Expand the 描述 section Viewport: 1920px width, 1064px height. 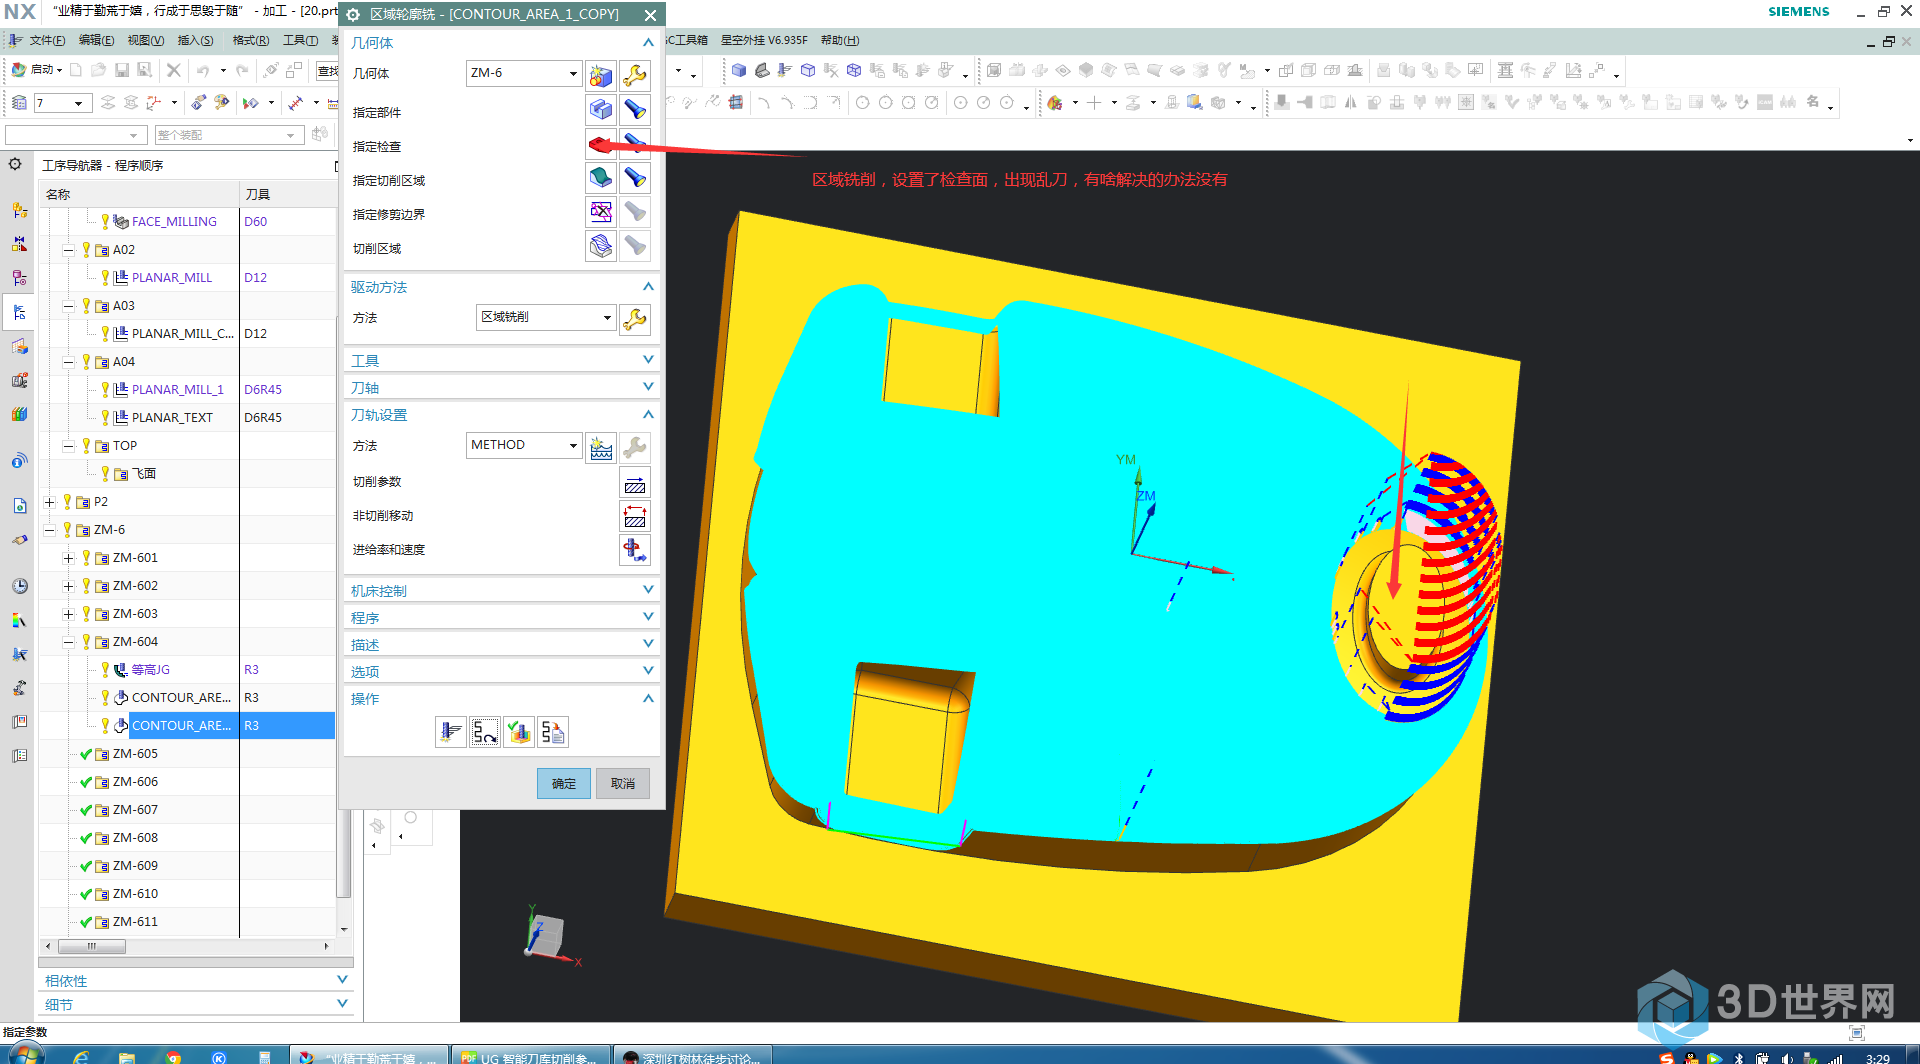pos(502,644)
